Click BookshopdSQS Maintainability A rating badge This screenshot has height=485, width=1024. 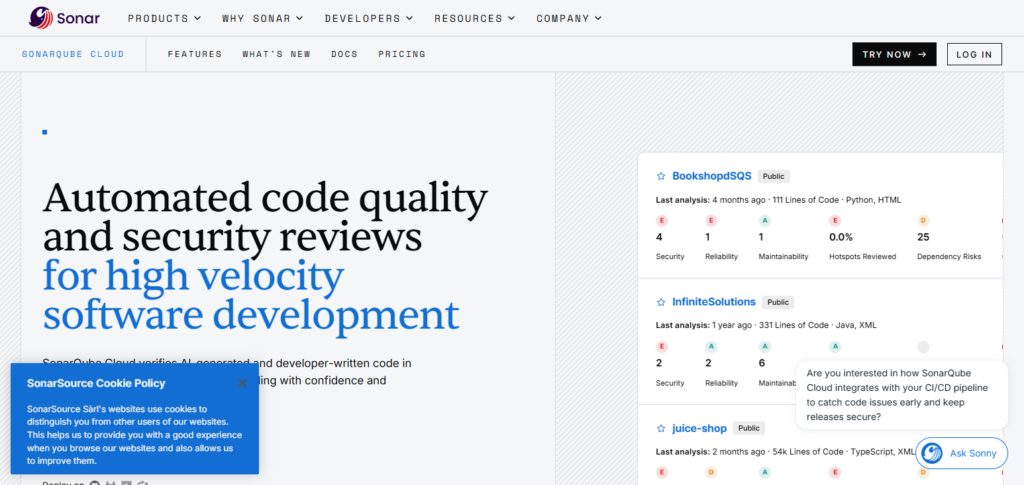coord(765,221)
